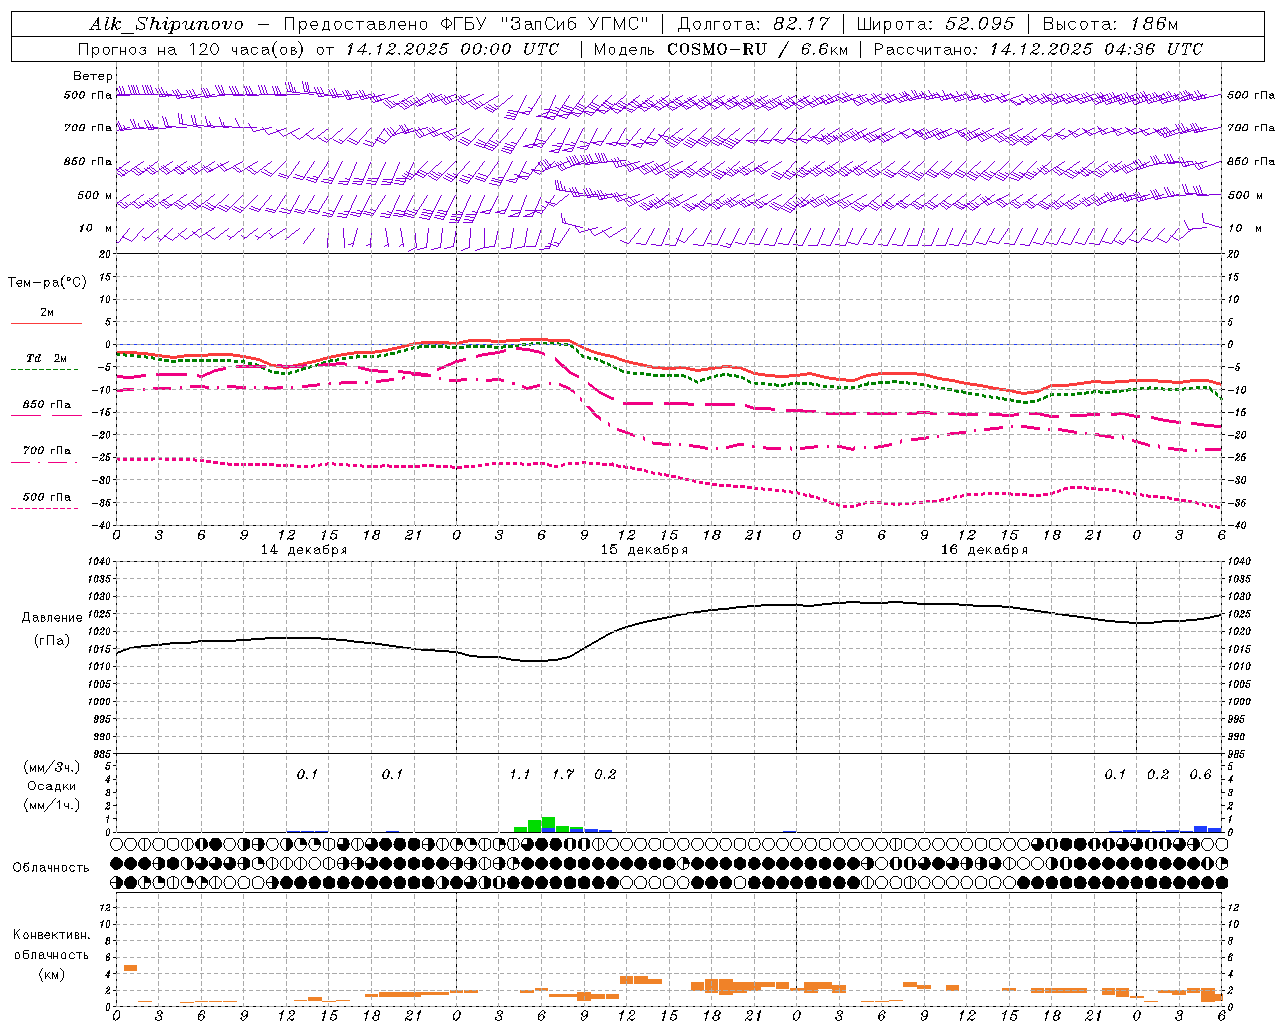Click the '14 декабря' date label
Viewport: 1280px width, 1024px height.
point(304,550)
